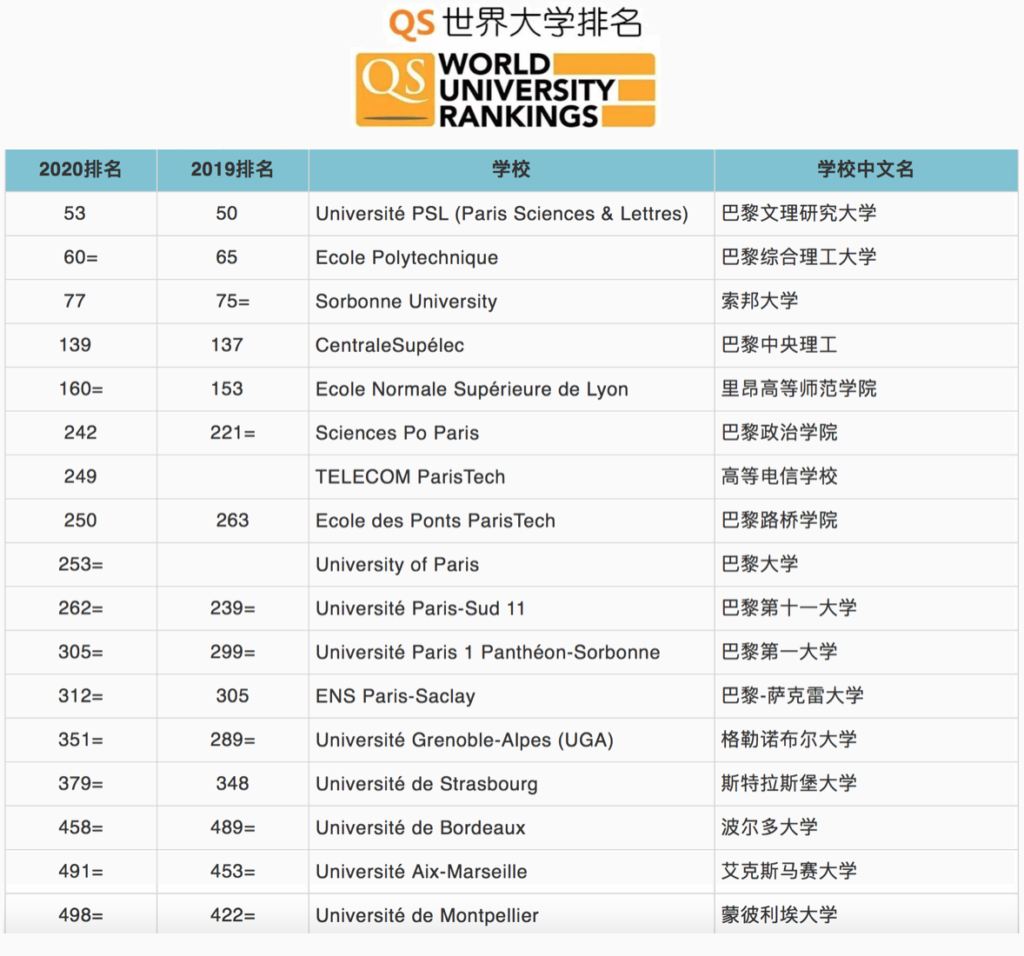Screen dimensions: 1024x956
Task: Click Université Grenoble-Alpes (UGA)
Action: click(x=464, y=740)
